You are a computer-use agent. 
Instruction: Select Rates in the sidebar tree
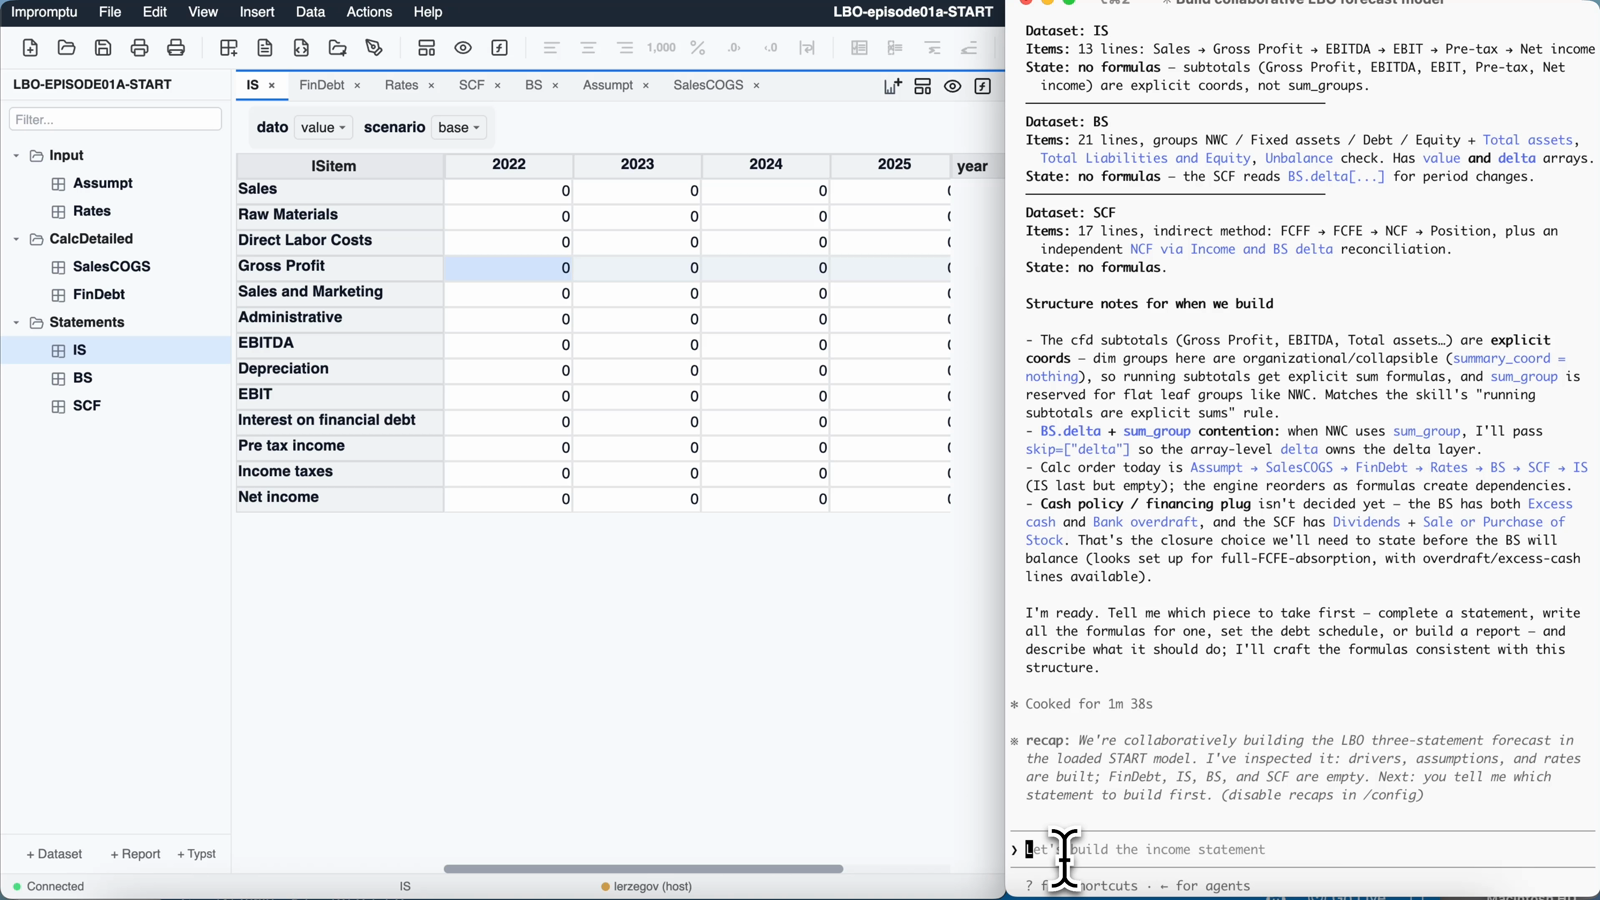pyautogui.click(x=92, y=212)
